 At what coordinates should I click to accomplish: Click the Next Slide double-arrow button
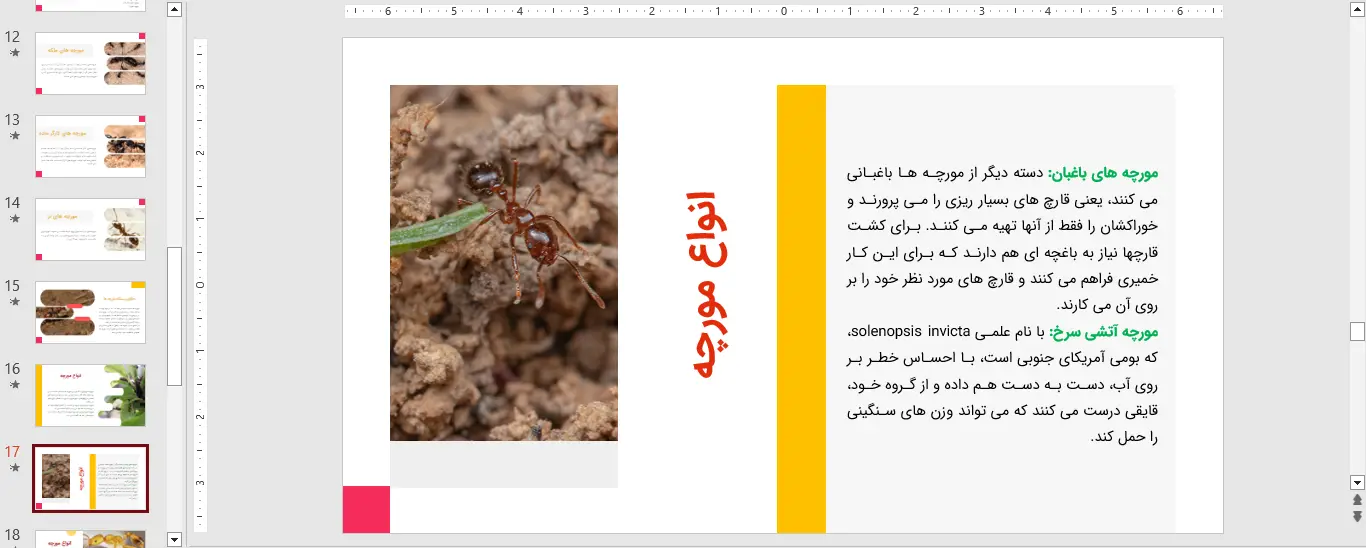click(x=1357, y=516)
